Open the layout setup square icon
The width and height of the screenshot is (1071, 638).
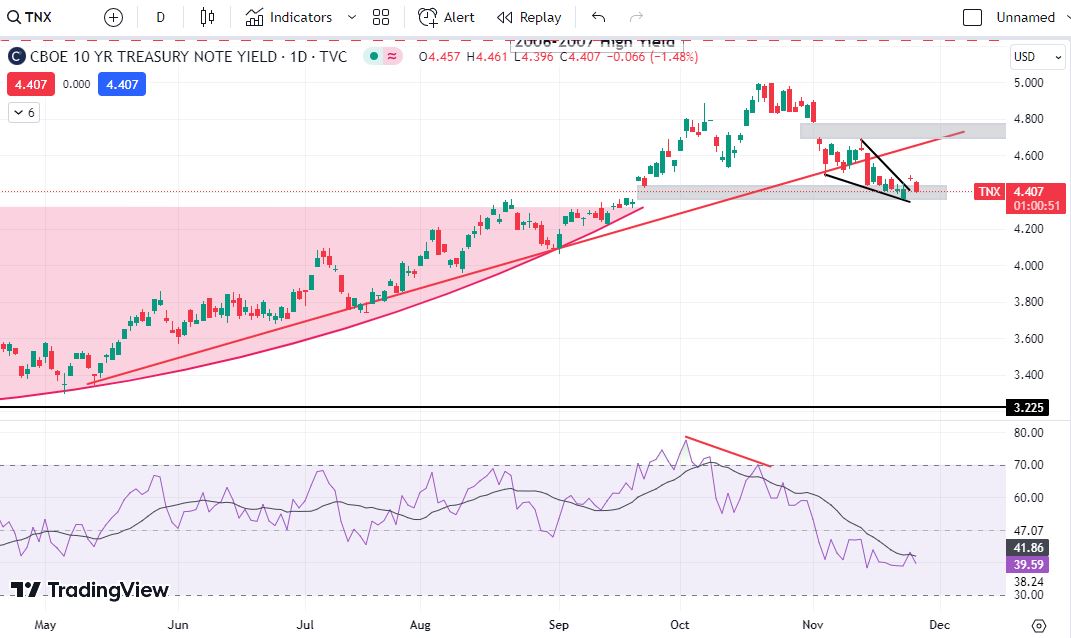tap(972, 17)
